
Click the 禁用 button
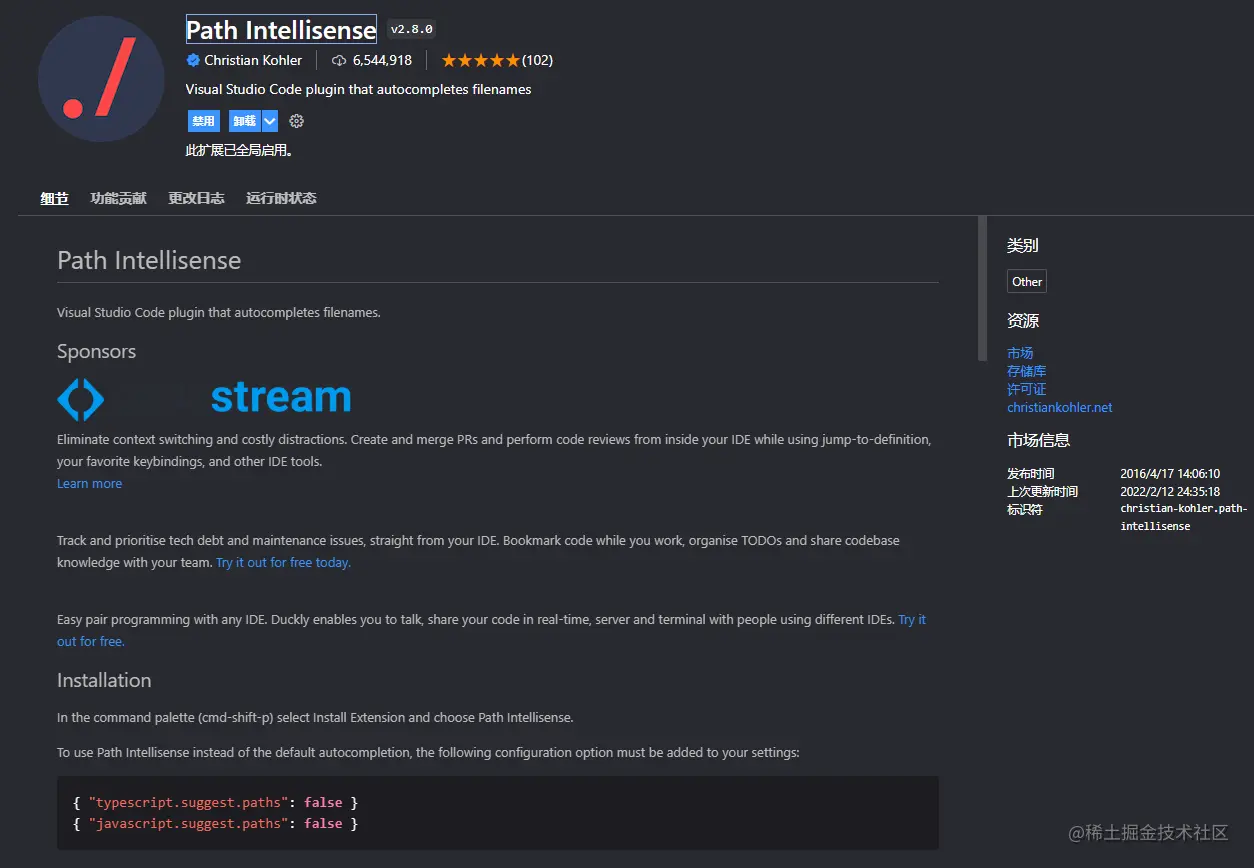(x=203, y=121)
